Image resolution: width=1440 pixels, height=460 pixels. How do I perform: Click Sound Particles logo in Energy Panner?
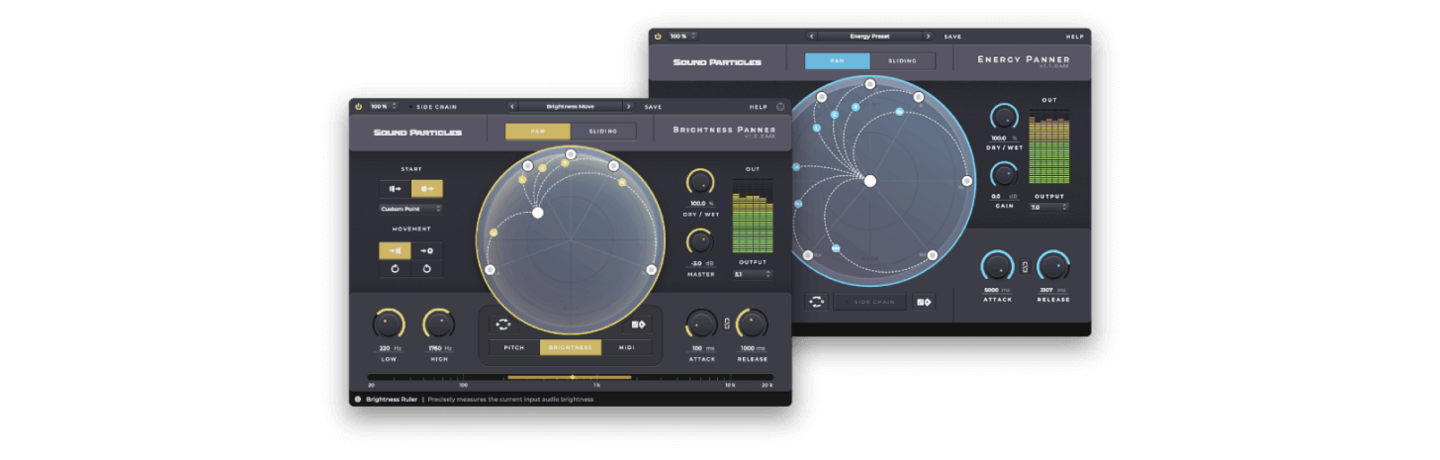(717, 62)
